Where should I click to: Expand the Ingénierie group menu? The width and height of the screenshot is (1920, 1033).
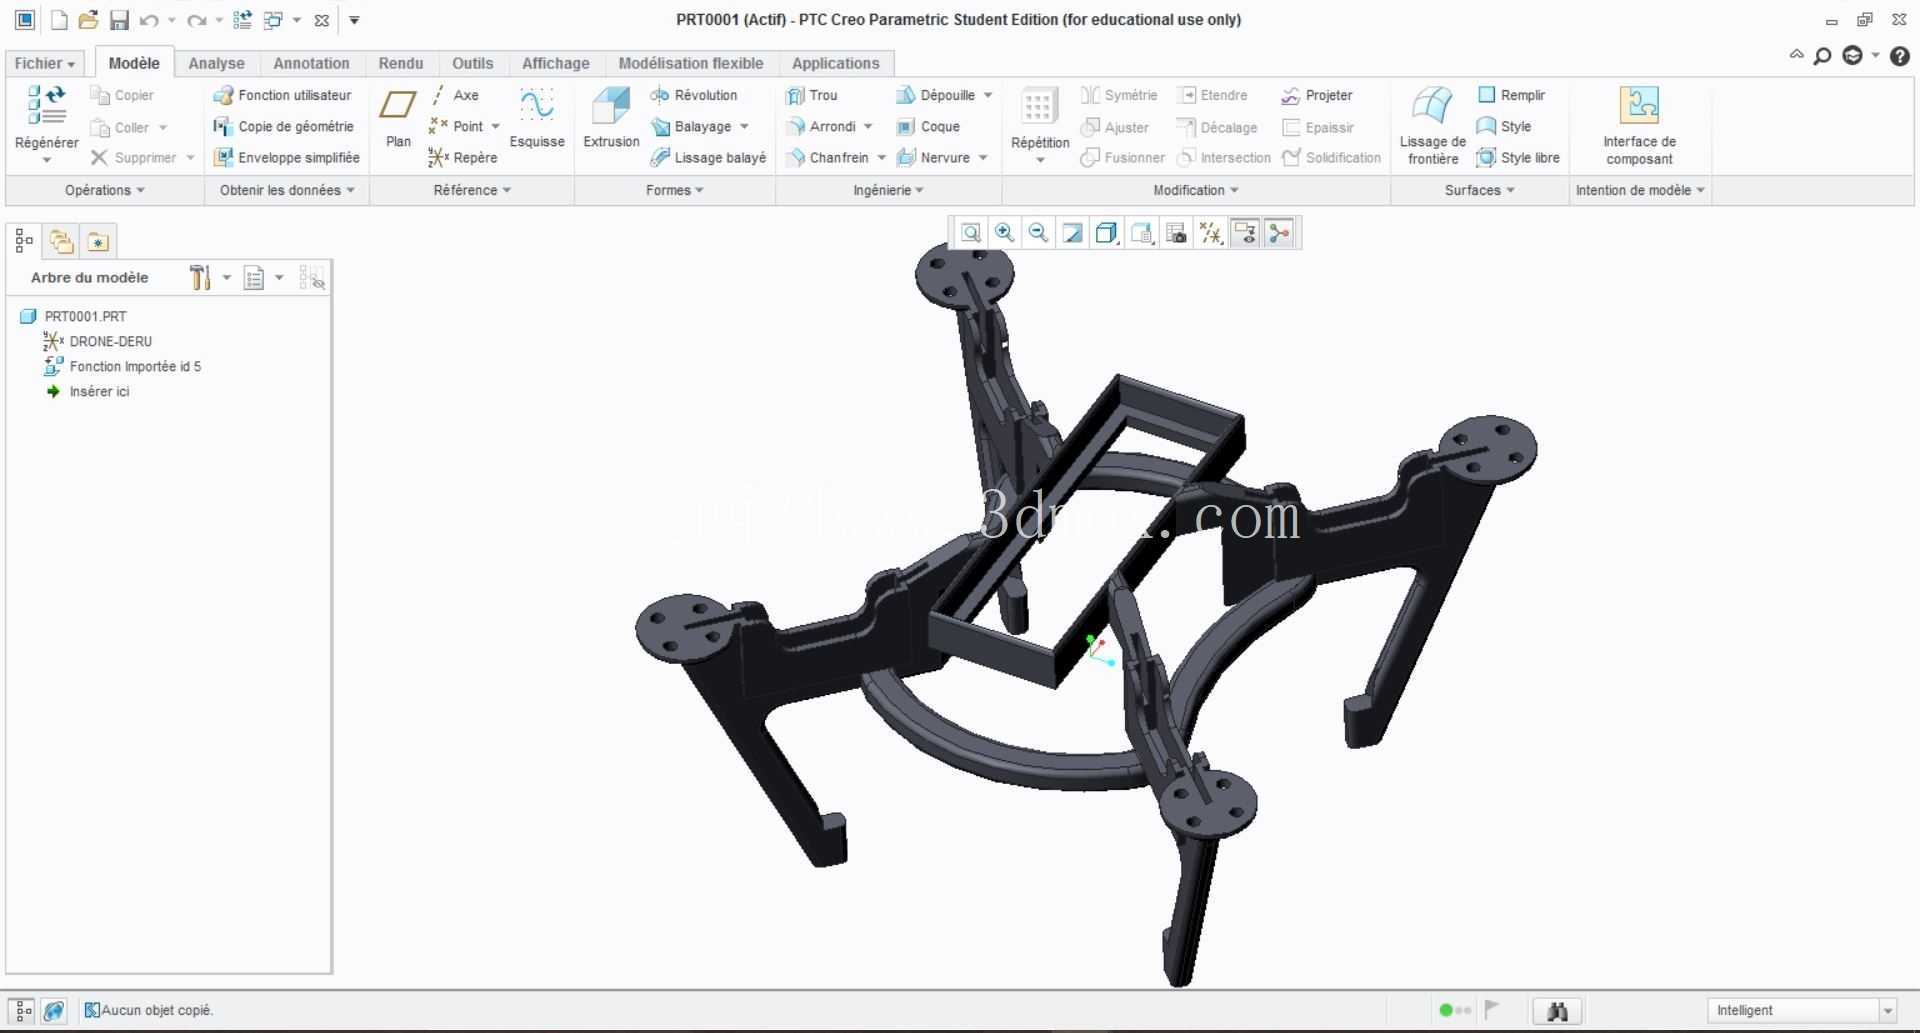click(888, 190)
